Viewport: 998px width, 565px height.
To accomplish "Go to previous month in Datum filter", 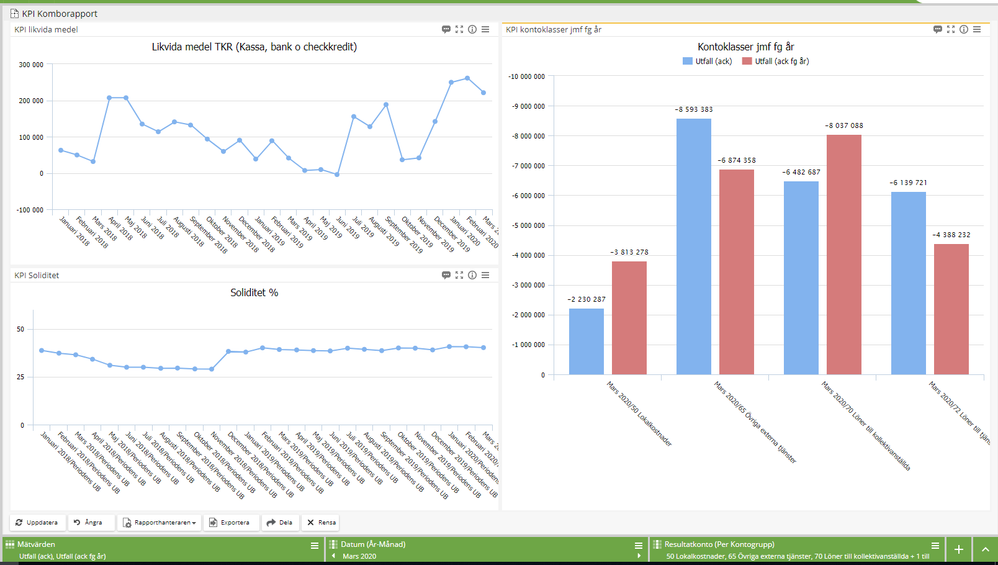I will tap(334, 556).
